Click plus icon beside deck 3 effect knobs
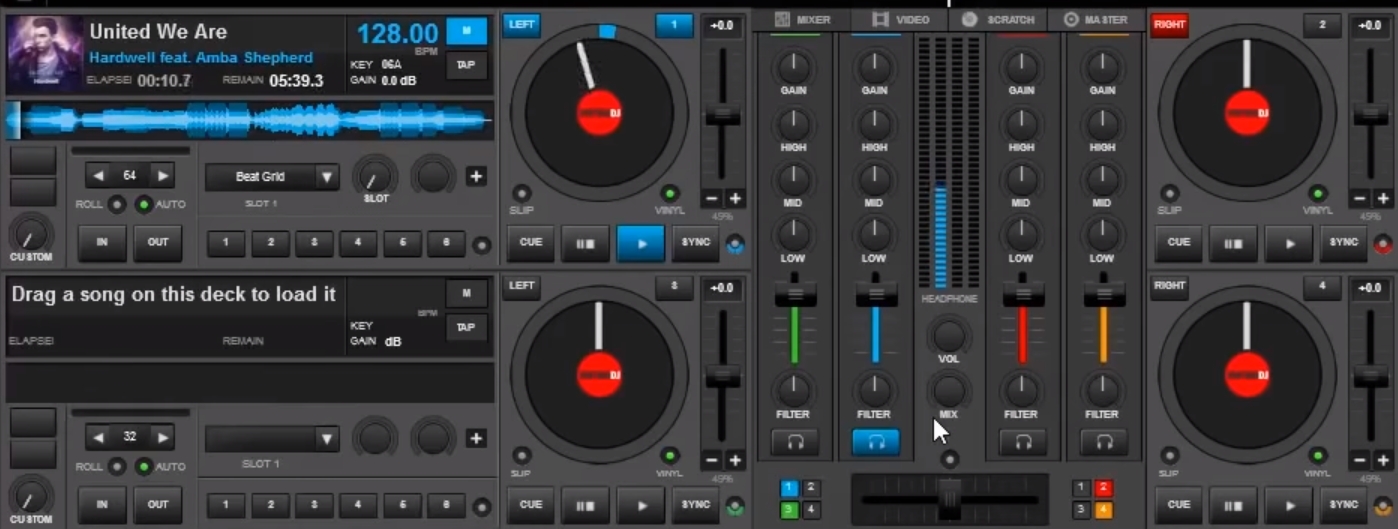The width and height of the screenshot is (1398, 529). pos(476,438)
